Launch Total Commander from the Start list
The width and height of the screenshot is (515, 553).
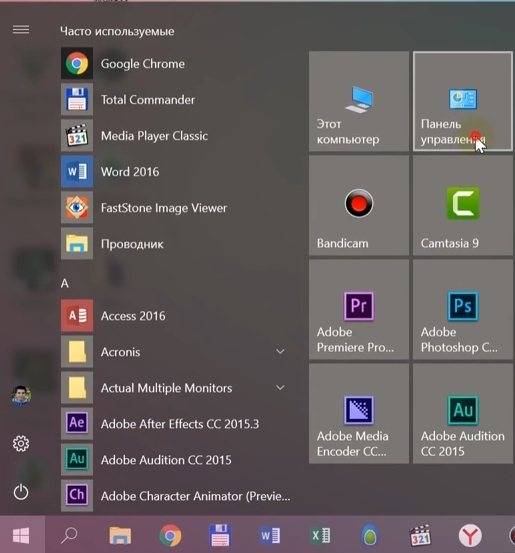tap(176, 100)
